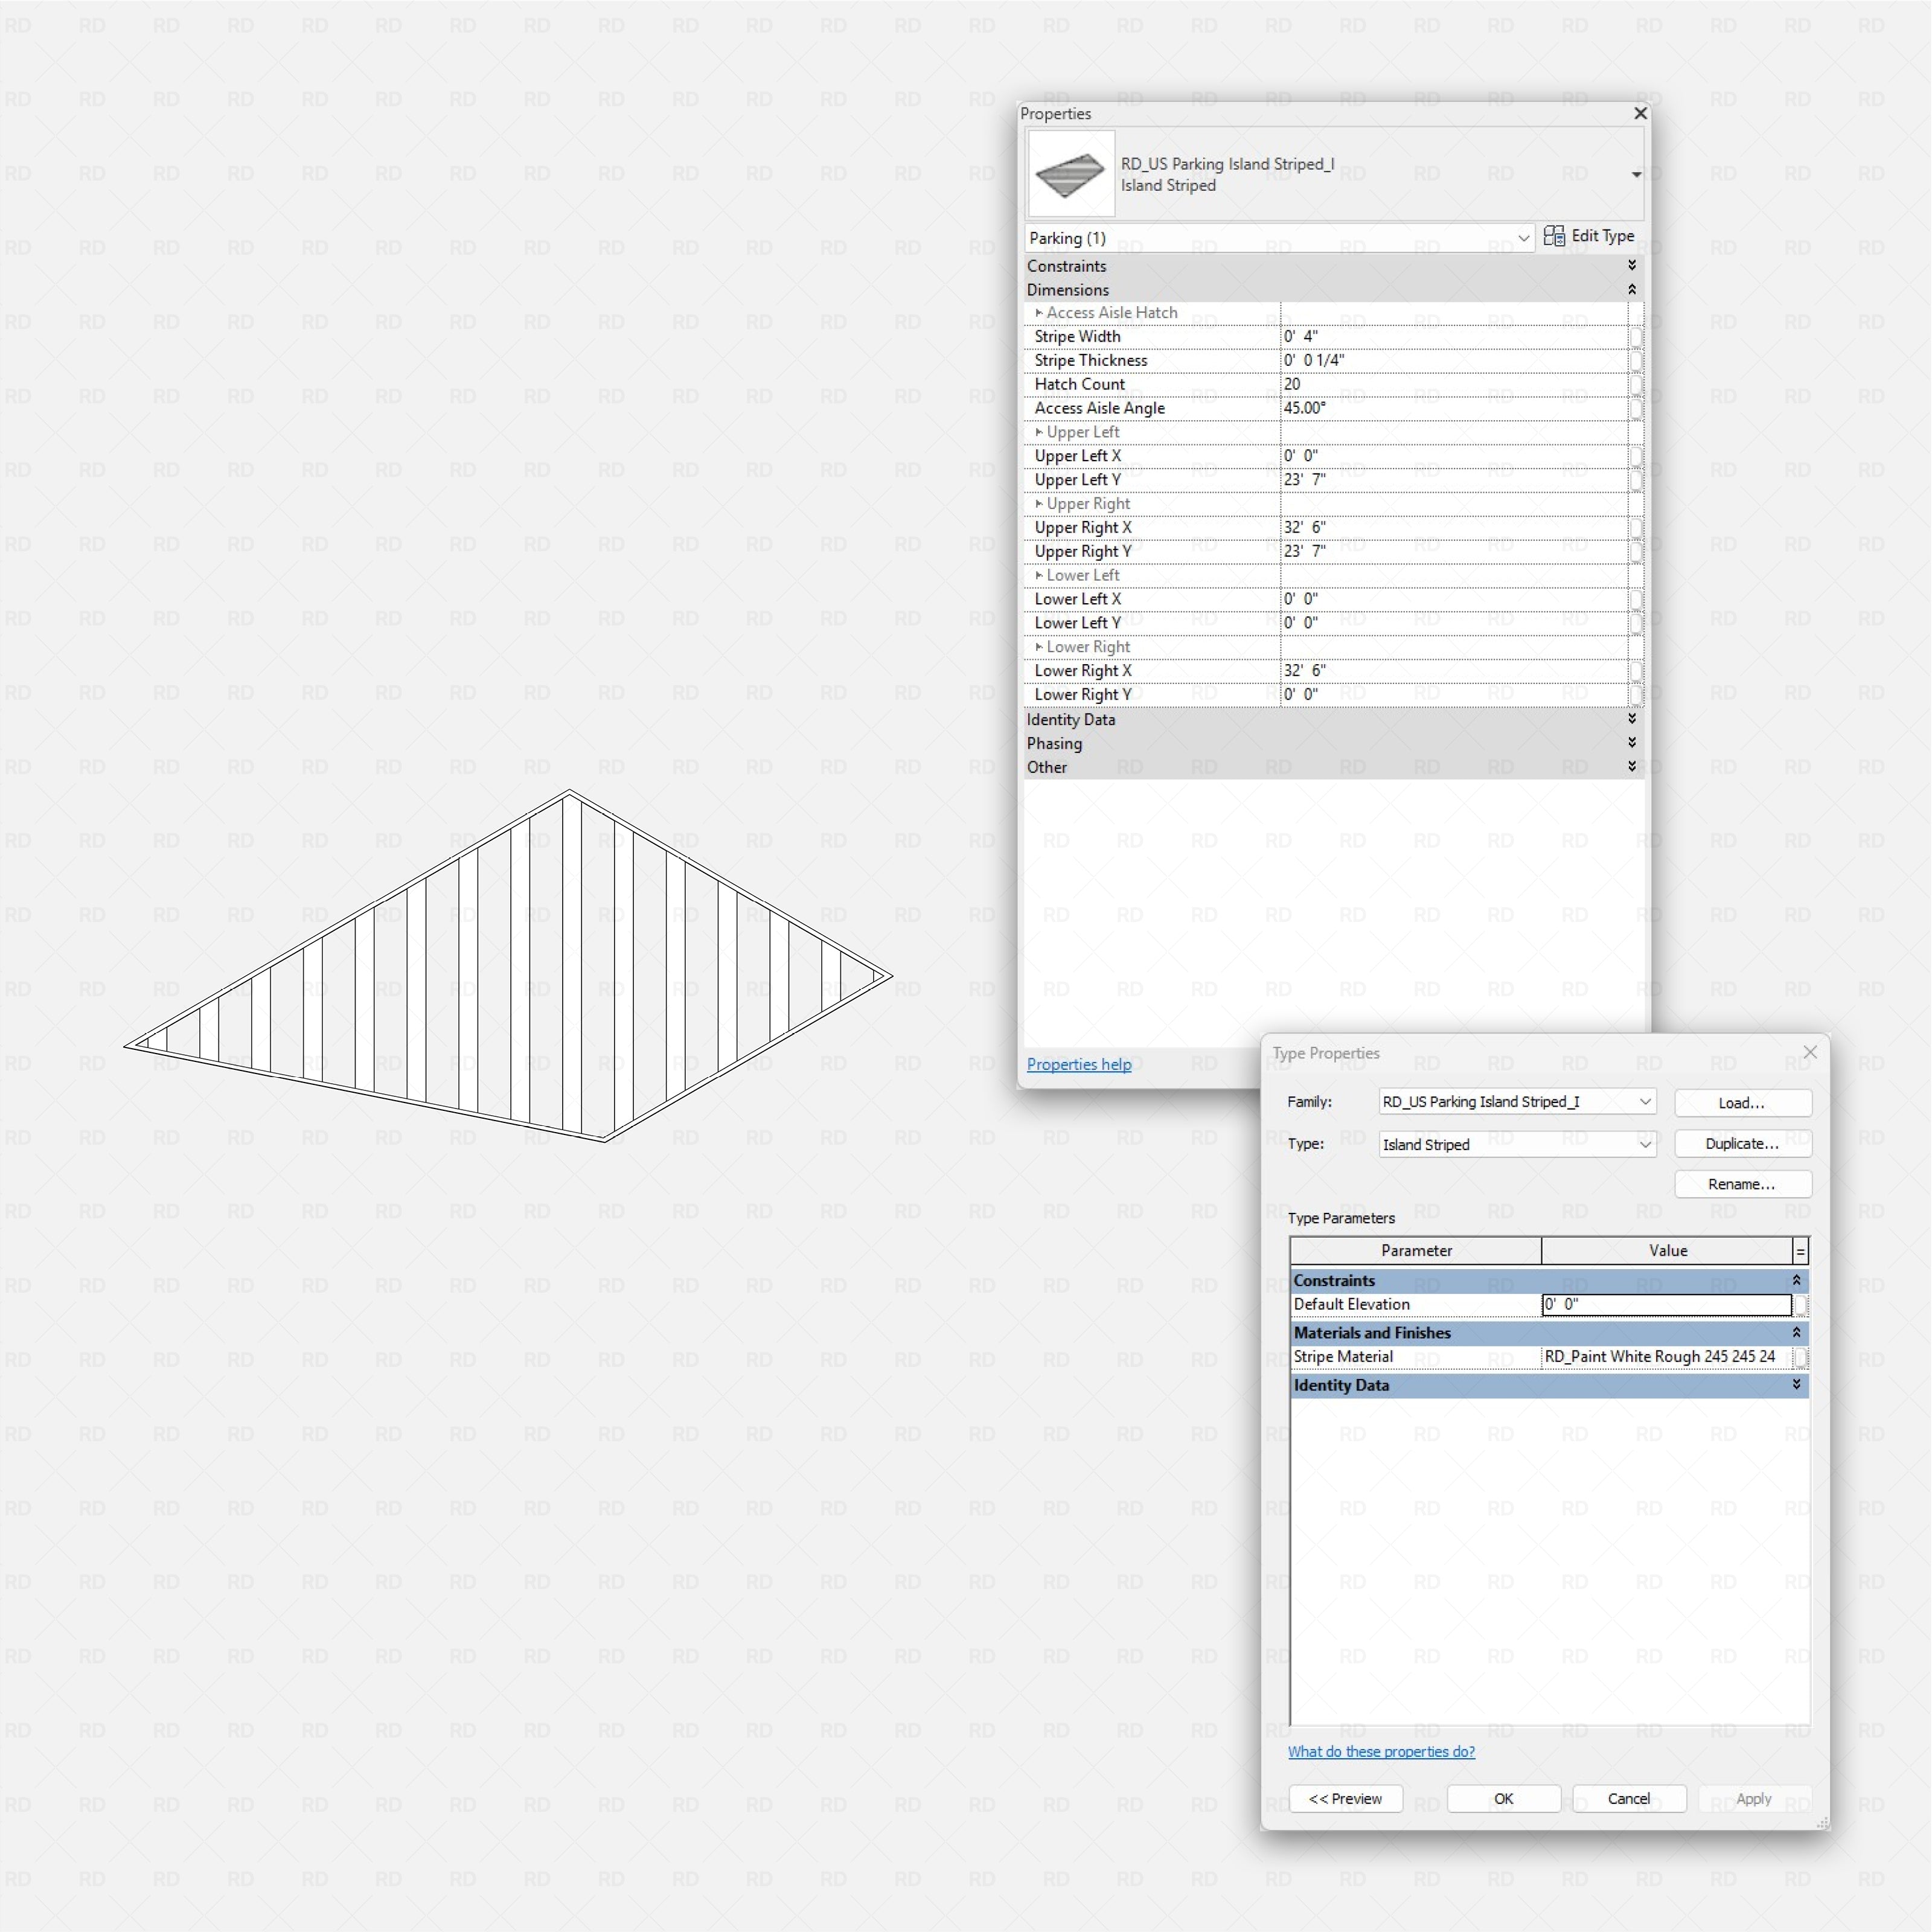Confirm Type Properties with OK

click(1503, 1799)
